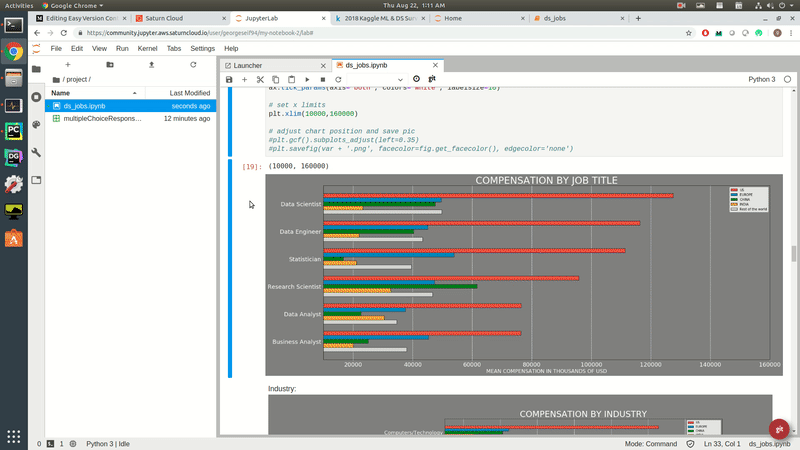The image size is (800, 450).
Task: Click Ln 33, Col 1 in status bar
Action: tap(722, 444)
